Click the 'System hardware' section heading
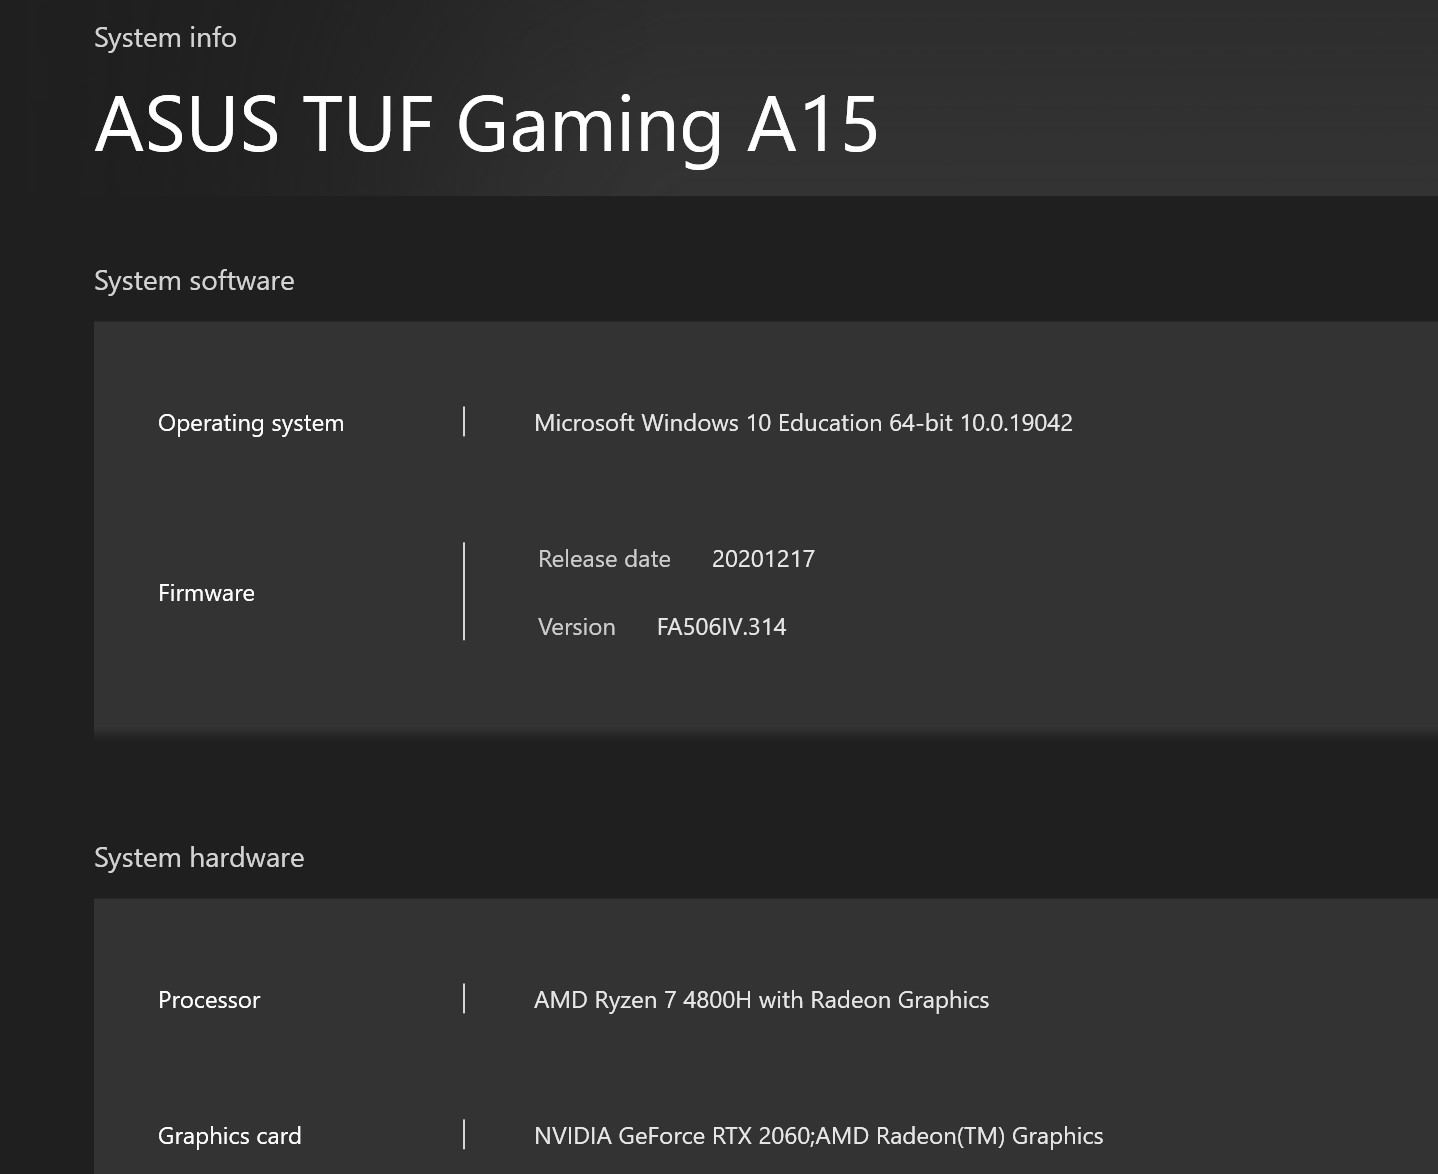This screenshot has height=1174, width=1438. [199, 858]
